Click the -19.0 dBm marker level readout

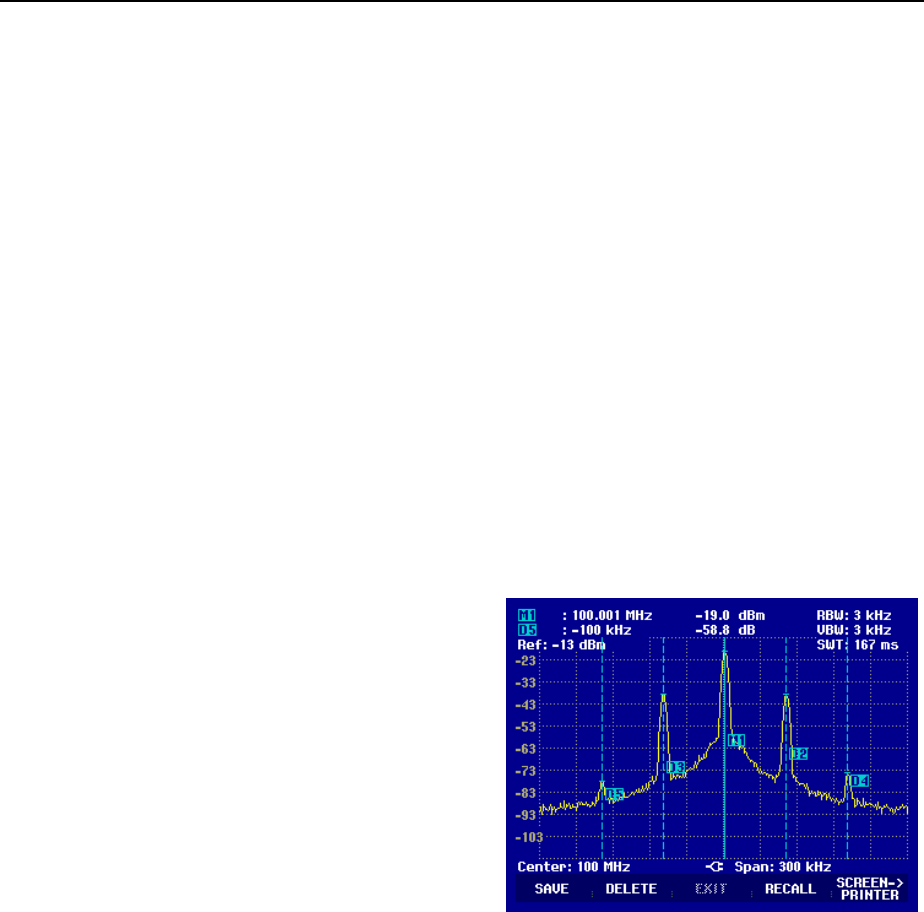(x=730, y=615)
